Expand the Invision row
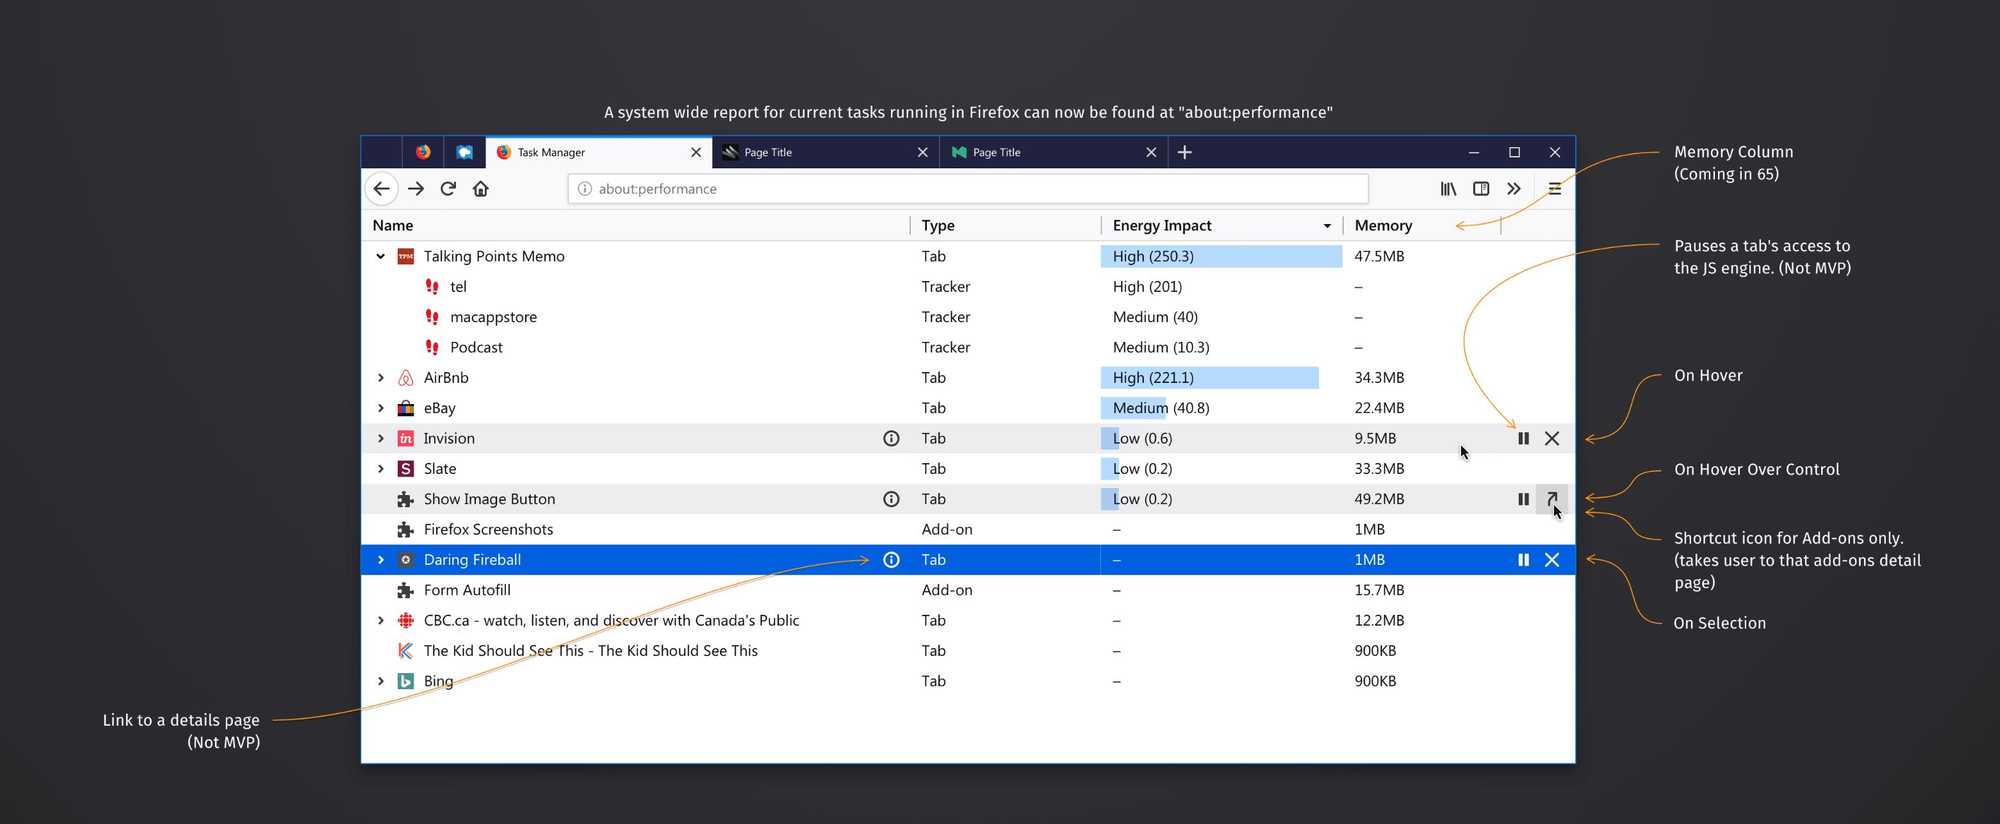 click(381, 439)
